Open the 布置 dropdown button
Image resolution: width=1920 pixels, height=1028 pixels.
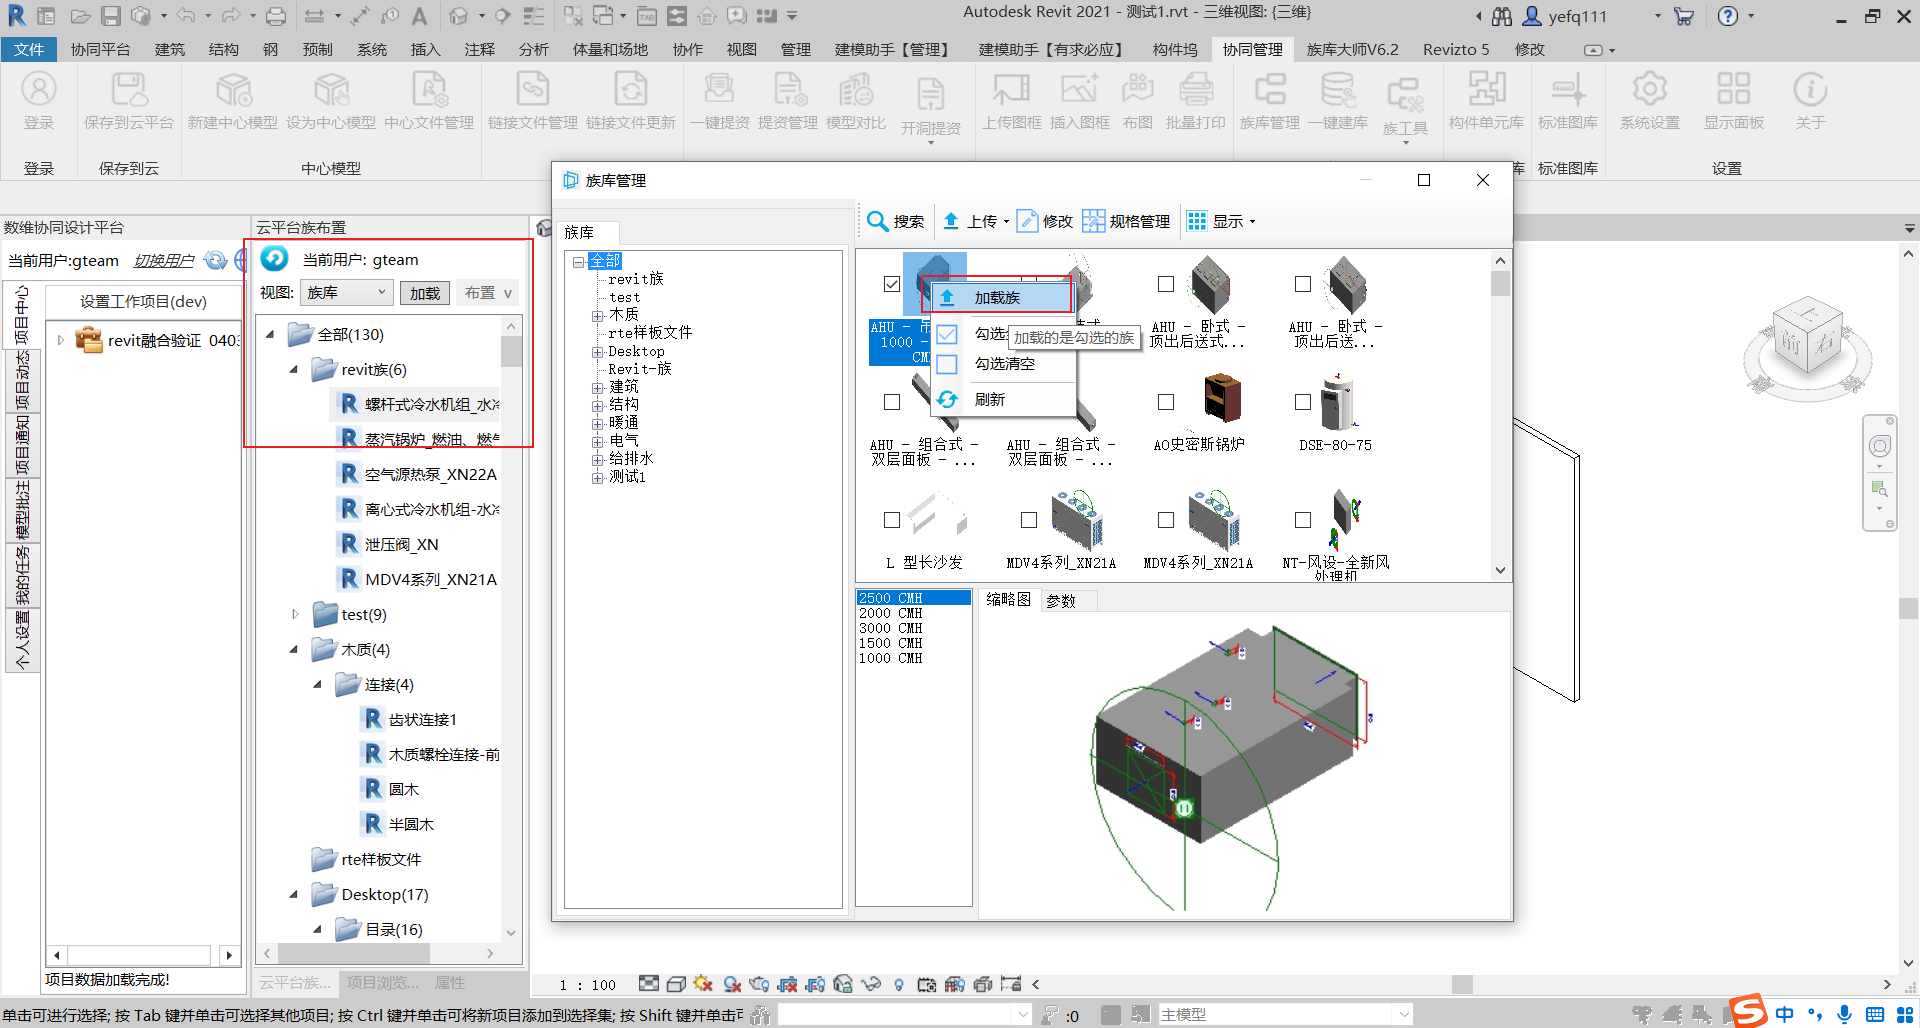point(488,293)
